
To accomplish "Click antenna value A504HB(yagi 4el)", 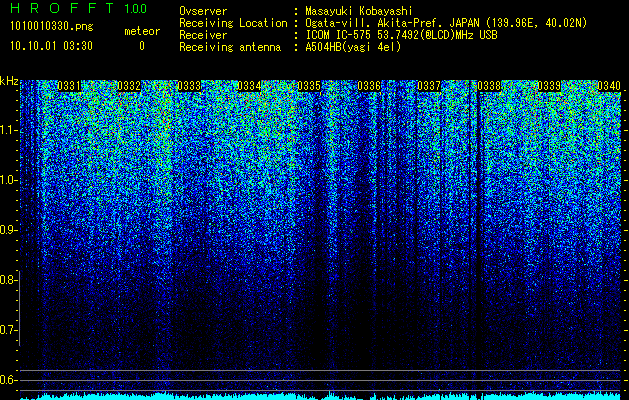I will pos(353,47).
